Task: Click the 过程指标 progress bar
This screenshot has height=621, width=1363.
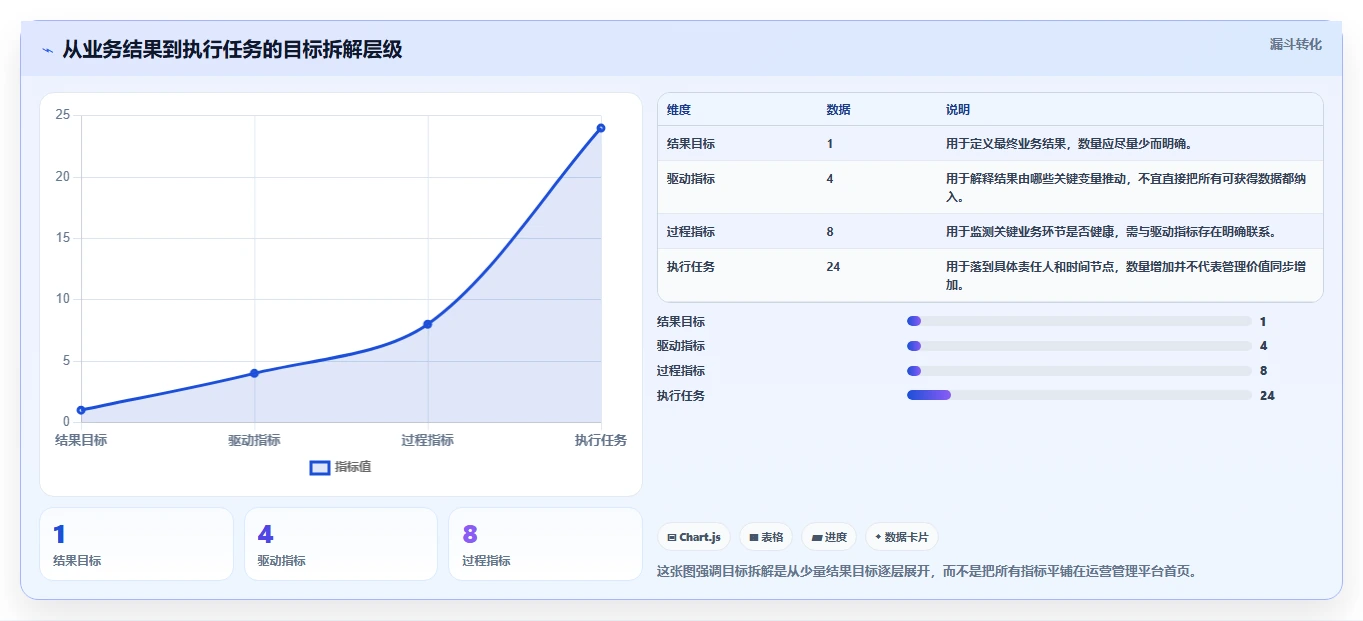Action: (1079, 371)
